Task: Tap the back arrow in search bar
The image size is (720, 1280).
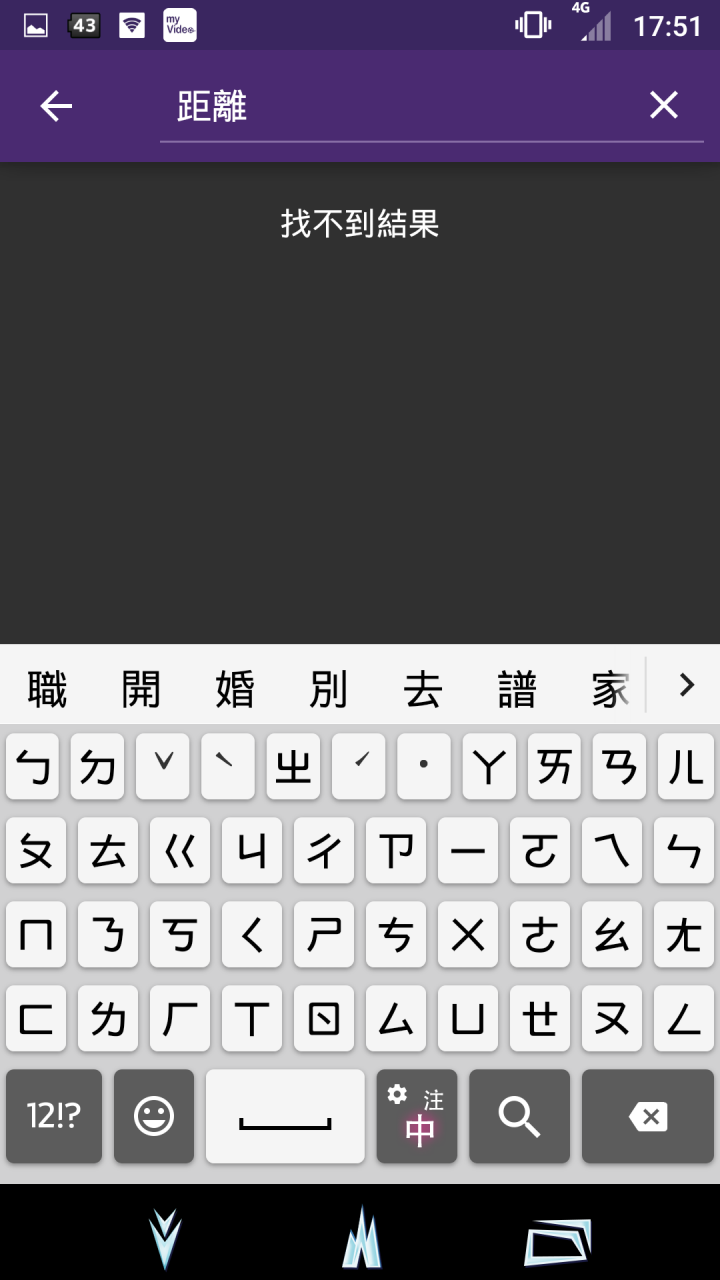Action: tap(56, 106)
